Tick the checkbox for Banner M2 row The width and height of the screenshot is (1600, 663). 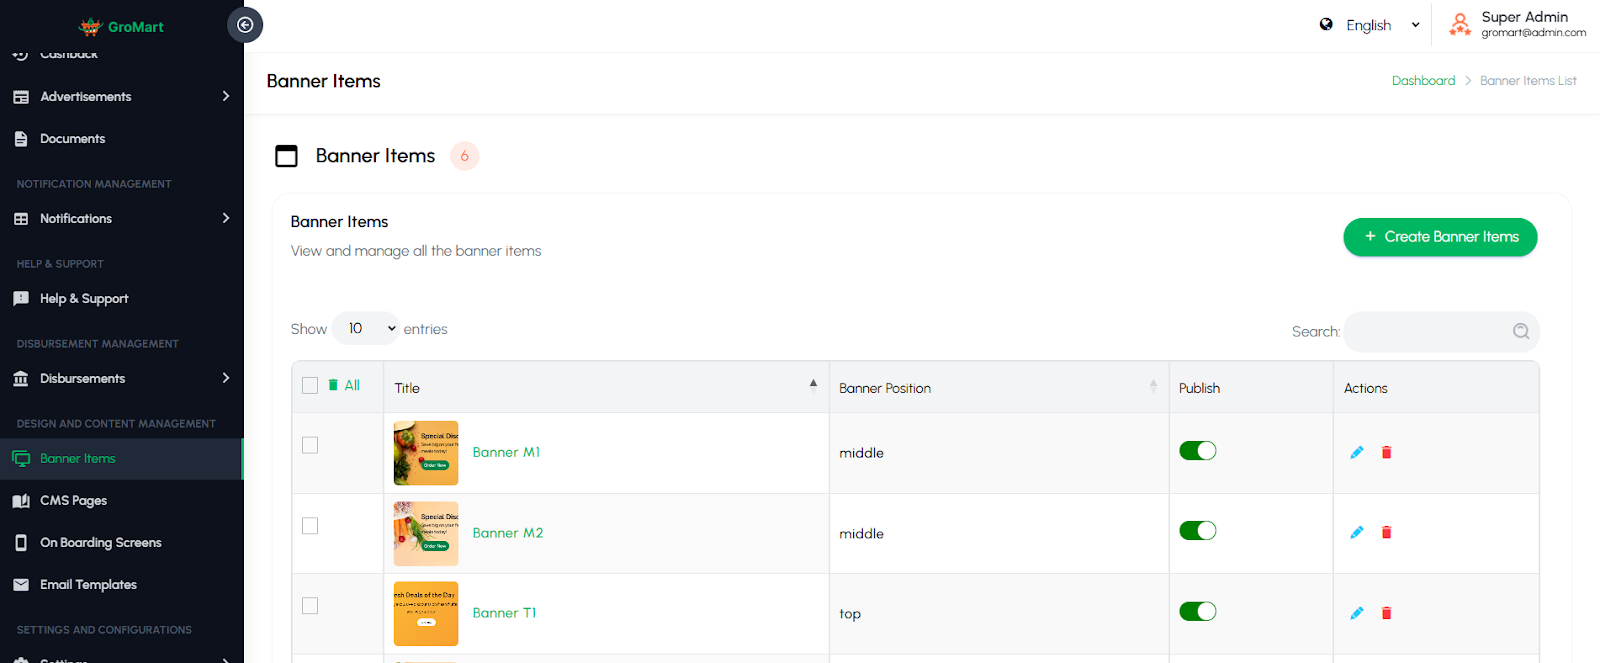pos(310,526)
